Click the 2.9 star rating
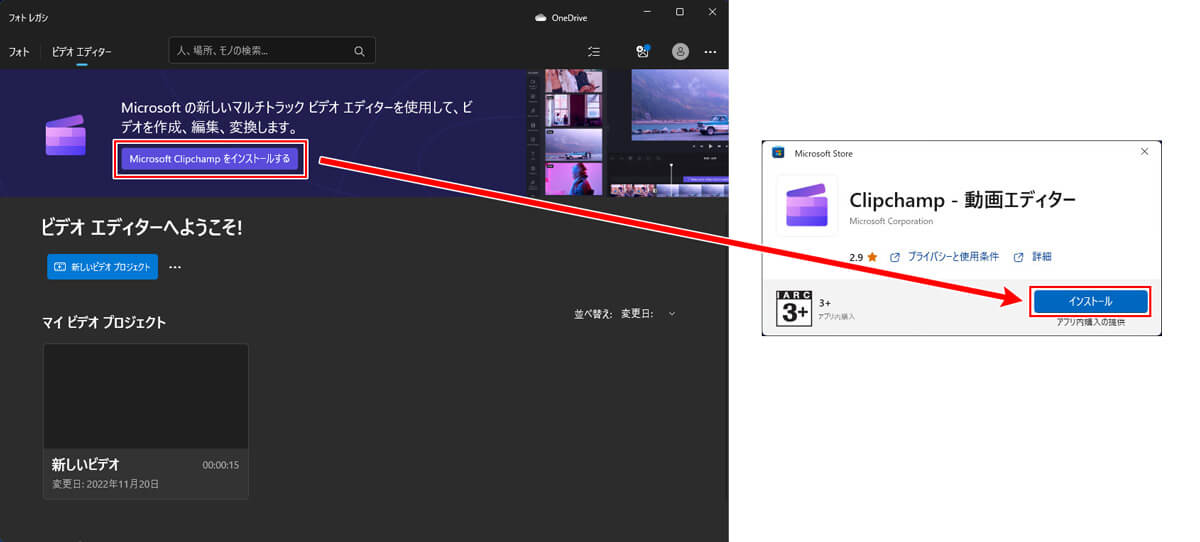 [x=863, y=257]
